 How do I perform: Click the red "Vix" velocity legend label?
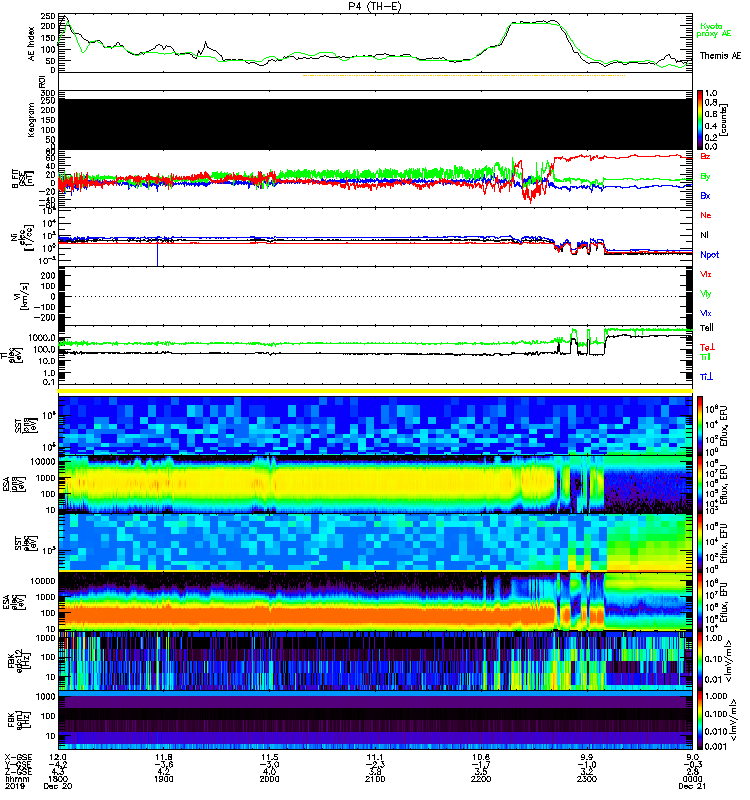click(x=706, y=274)
